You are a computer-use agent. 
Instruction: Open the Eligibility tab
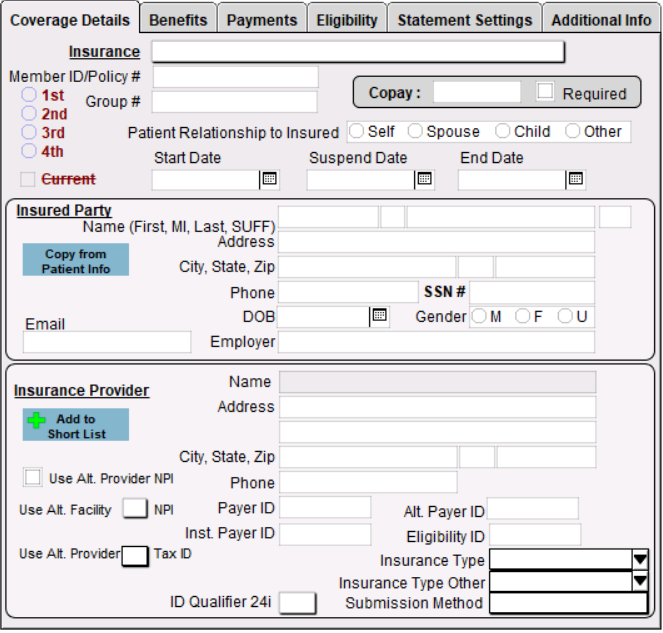(347, 20)
